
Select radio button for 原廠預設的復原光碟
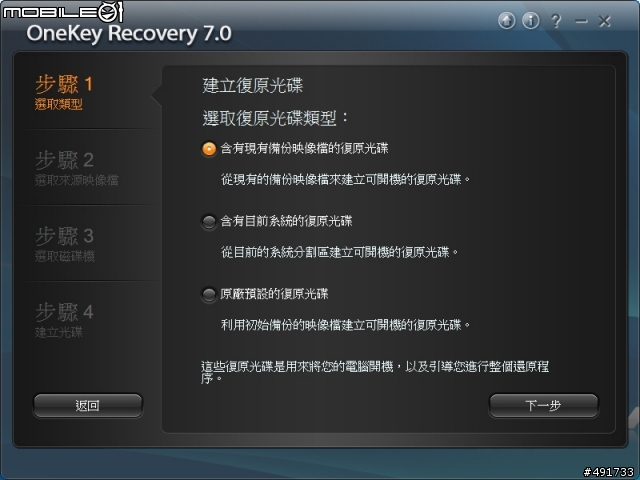[209, 294]
